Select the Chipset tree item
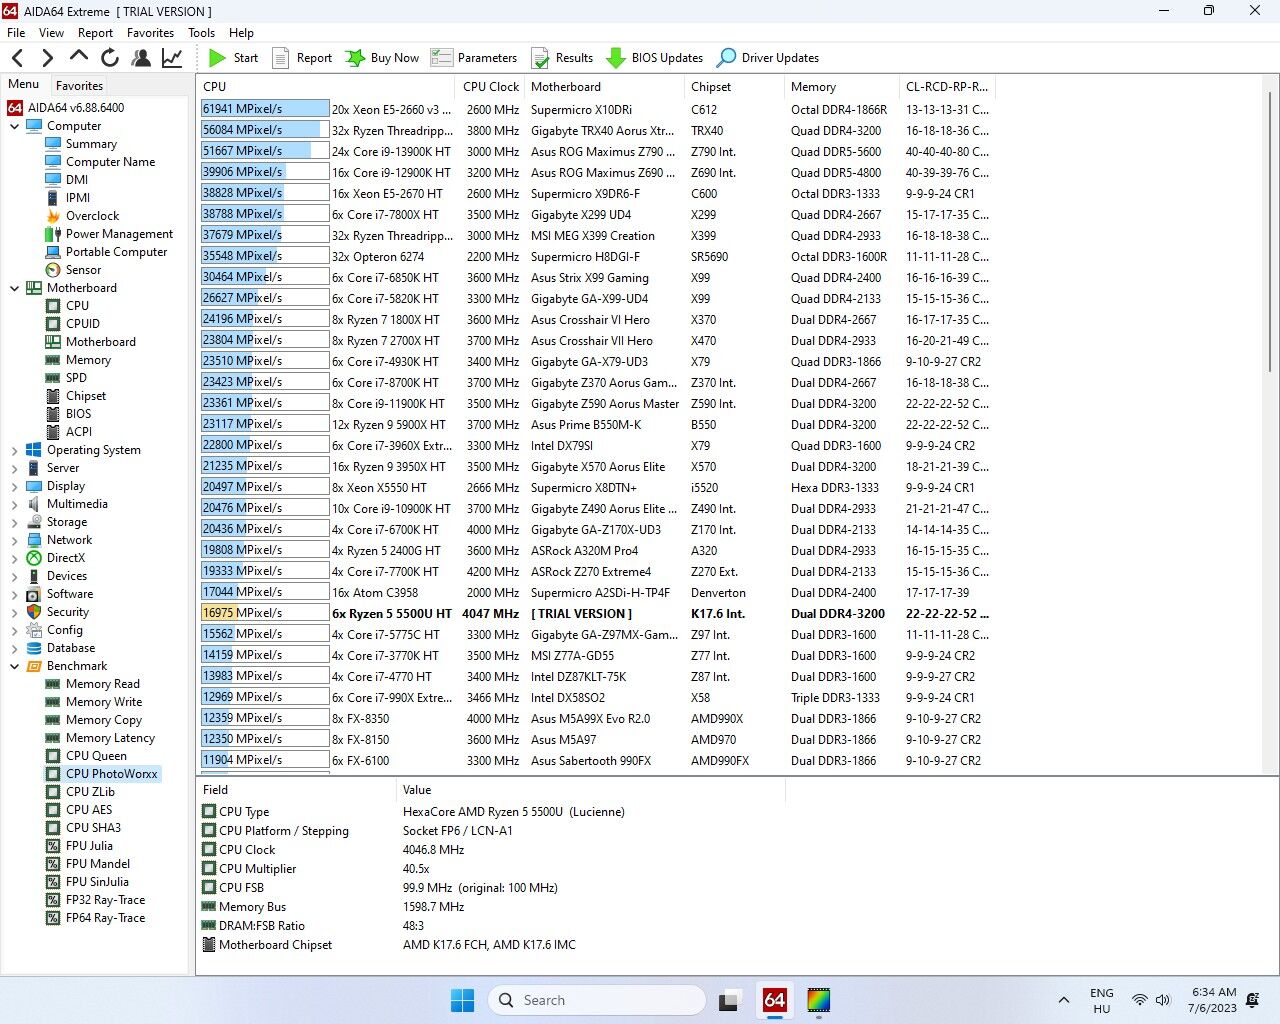 [85, 396]
